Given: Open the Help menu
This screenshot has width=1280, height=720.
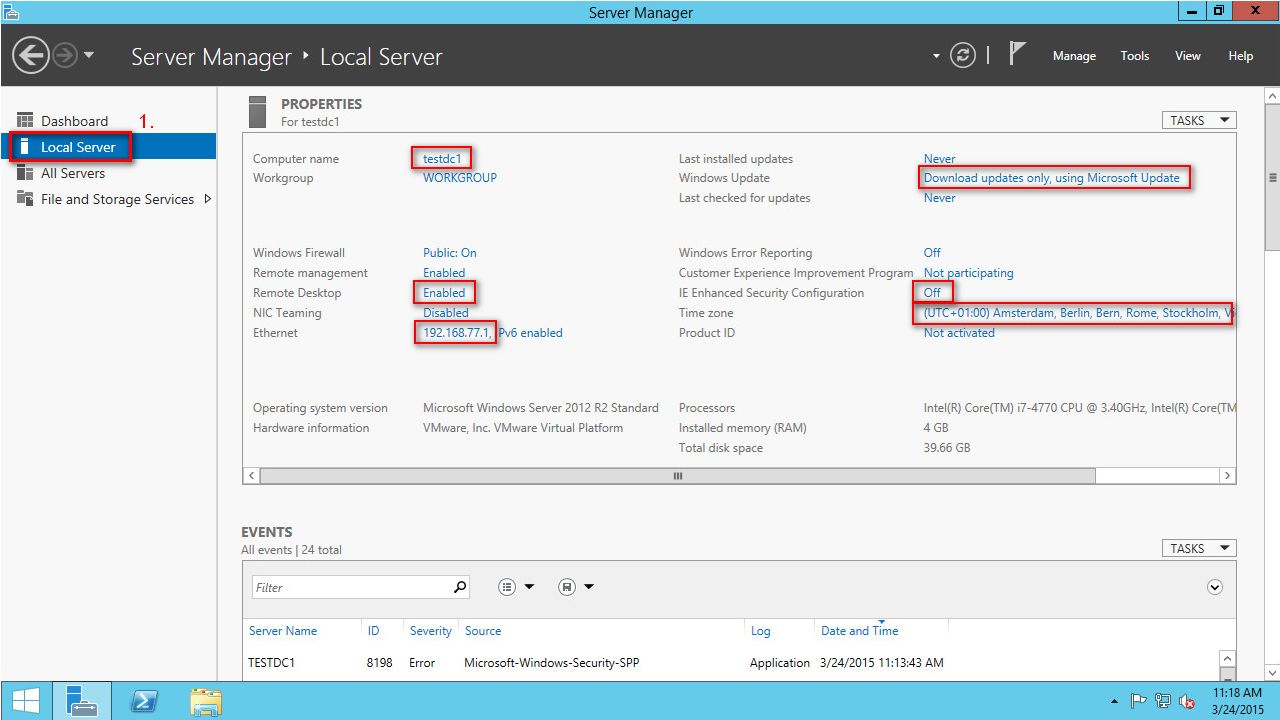Looking at the screenshot, I should [x=1241, y=56].
